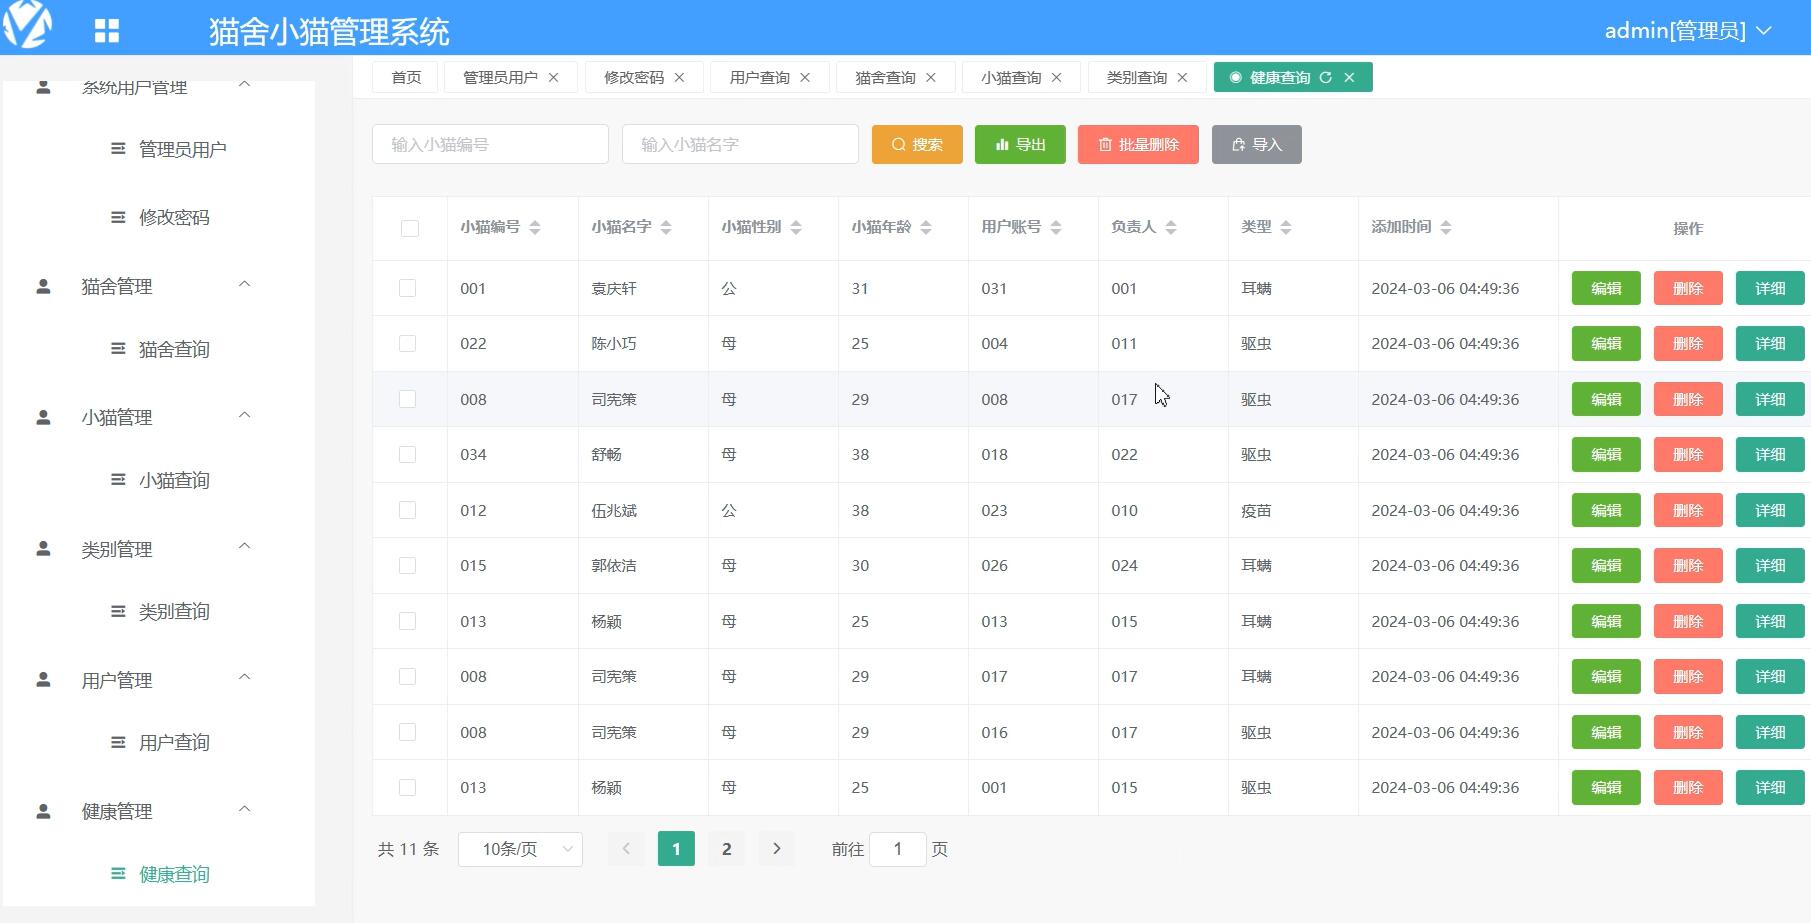Click the 编辑 button on 陈小巧 row
1811x923 pixels.
tap(1606, 343)
